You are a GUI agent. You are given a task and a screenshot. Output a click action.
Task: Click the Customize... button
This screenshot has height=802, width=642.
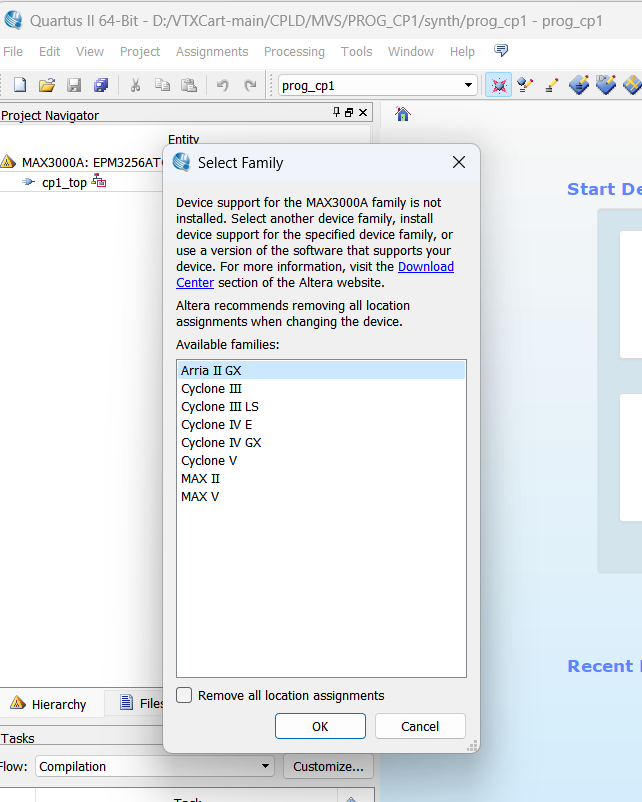[328, 766]
